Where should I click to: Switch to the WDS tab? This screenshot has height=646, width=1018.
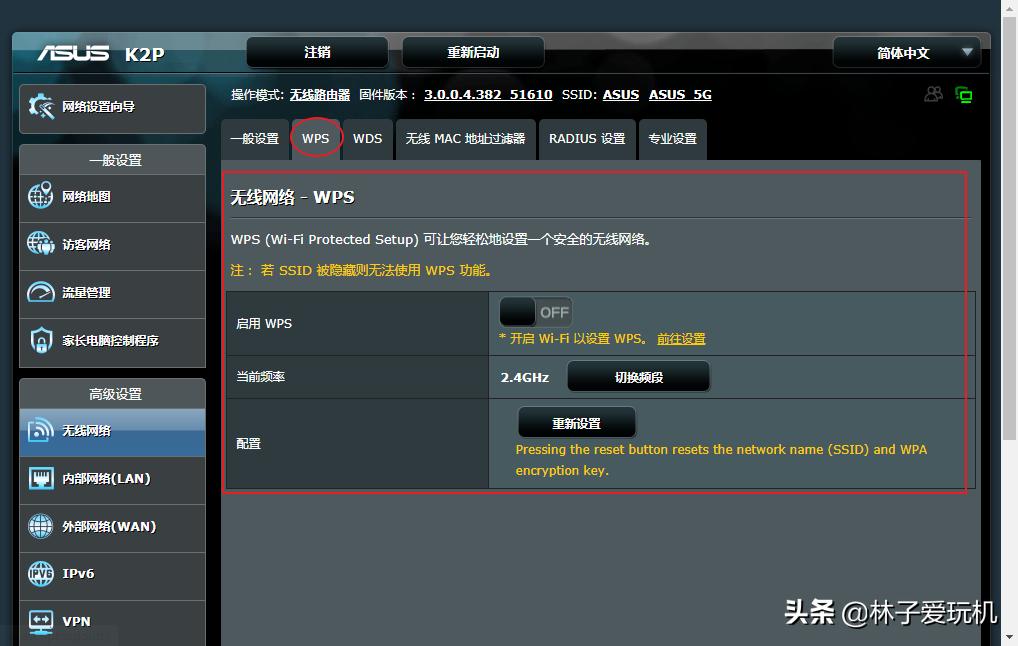click(367, 139)
